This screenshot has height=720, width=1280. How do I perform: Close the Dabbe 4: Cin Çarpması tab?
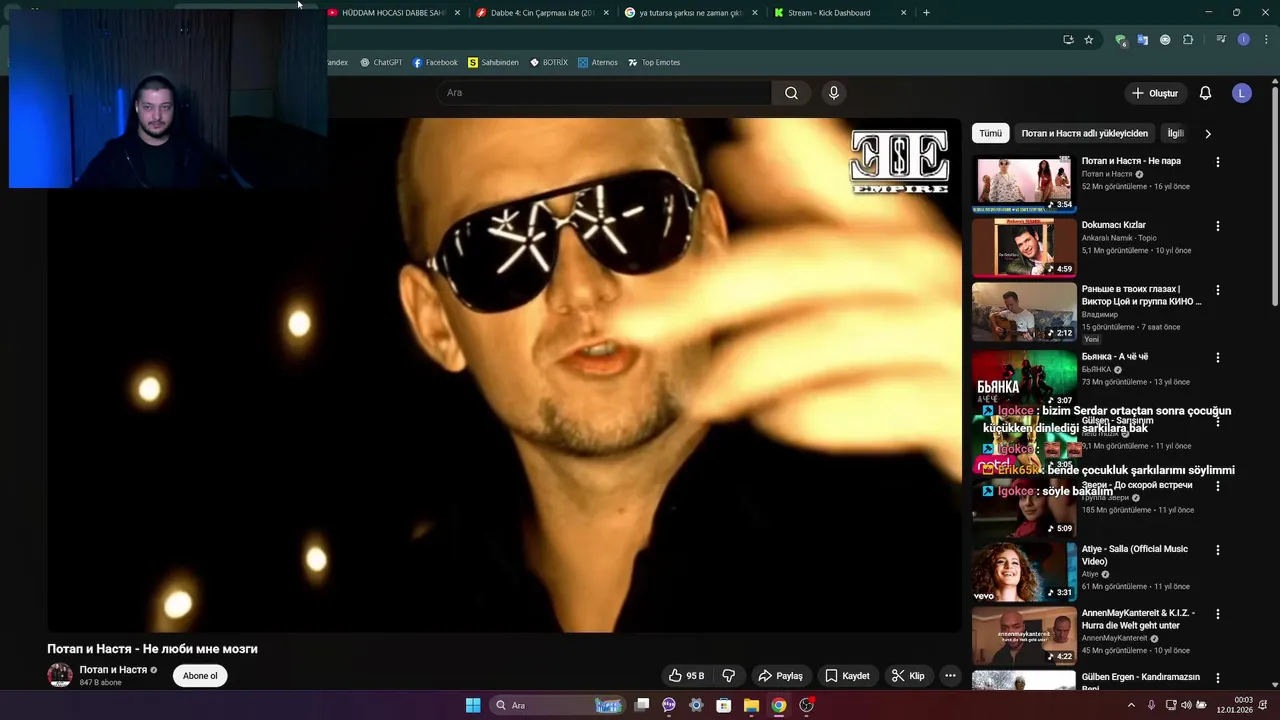point(606,13)
